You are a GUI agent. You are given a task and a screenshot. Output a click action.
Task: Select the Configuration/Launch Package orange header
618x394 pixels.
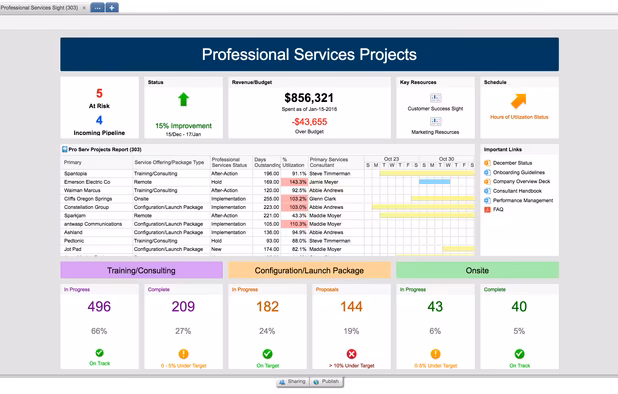pos(309,270)
